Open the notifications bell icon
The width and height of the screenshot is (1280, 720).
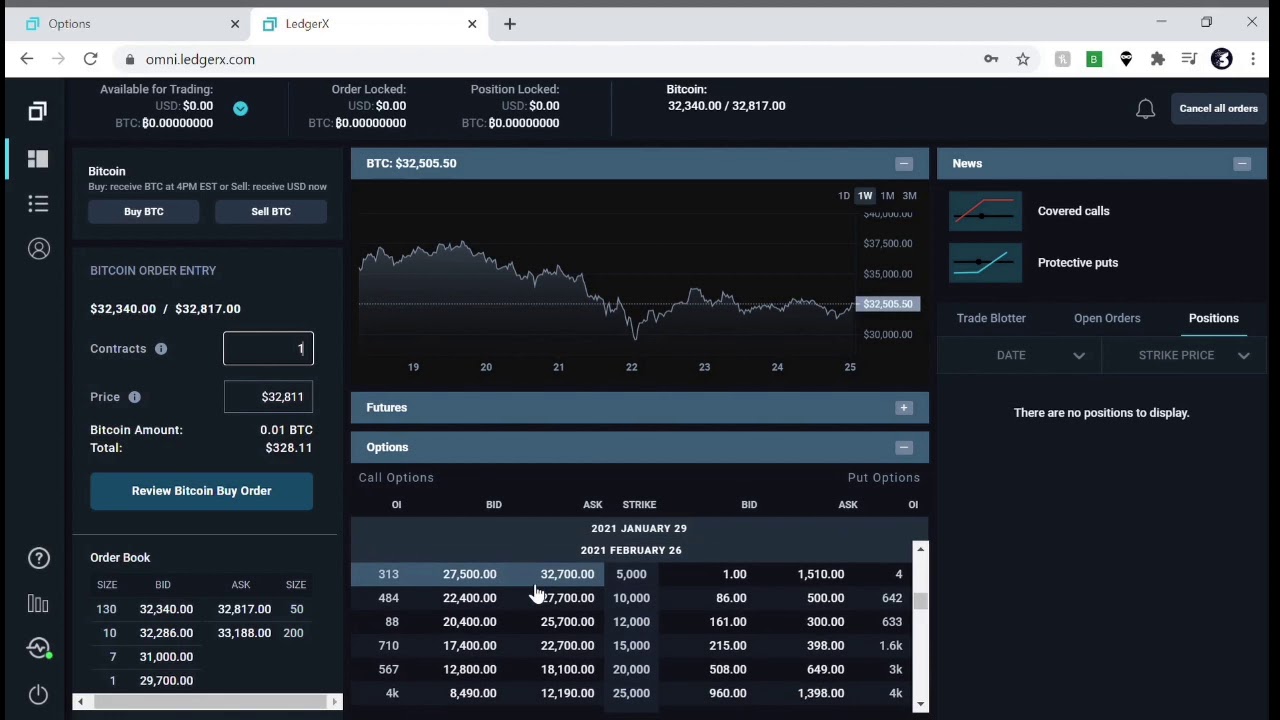tap(1145, 109)
